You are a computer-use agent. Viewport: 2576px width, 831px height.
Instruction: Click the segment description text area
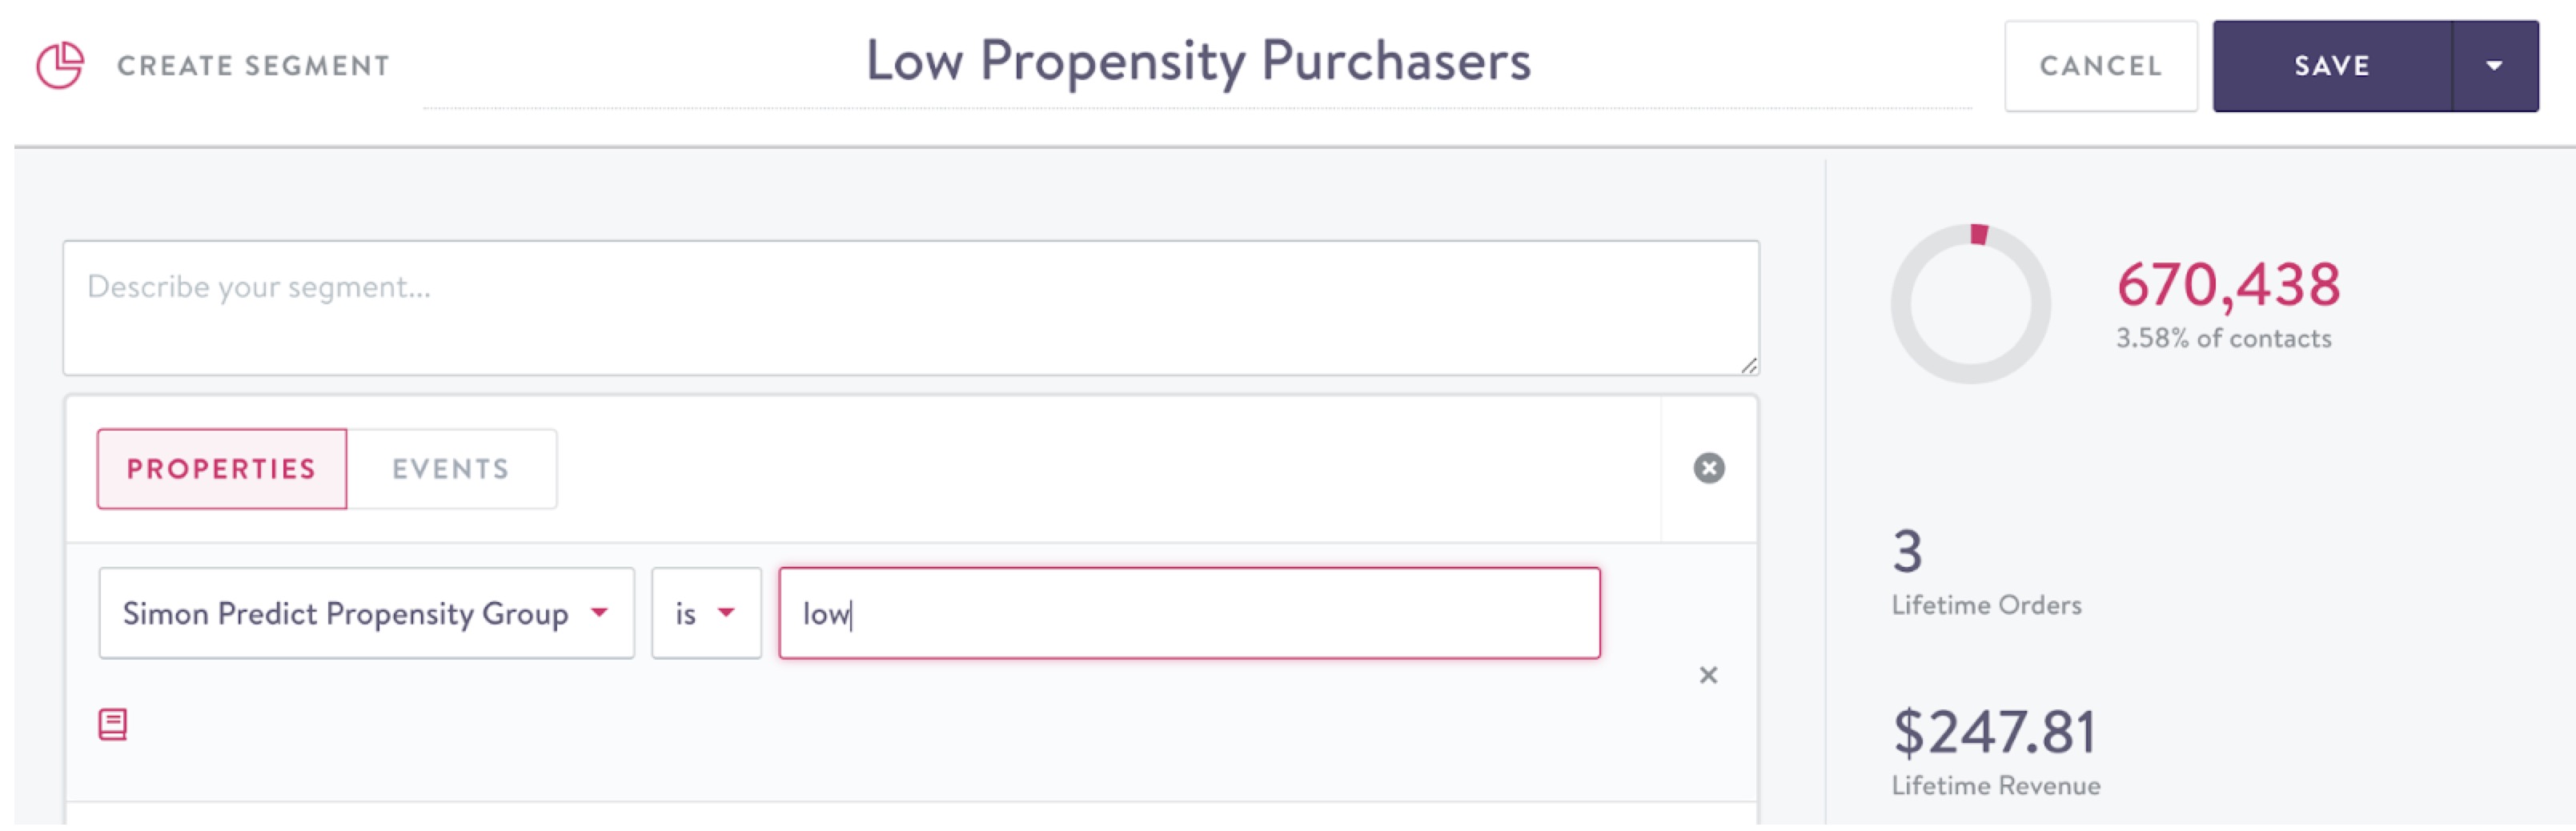point(910,308)
